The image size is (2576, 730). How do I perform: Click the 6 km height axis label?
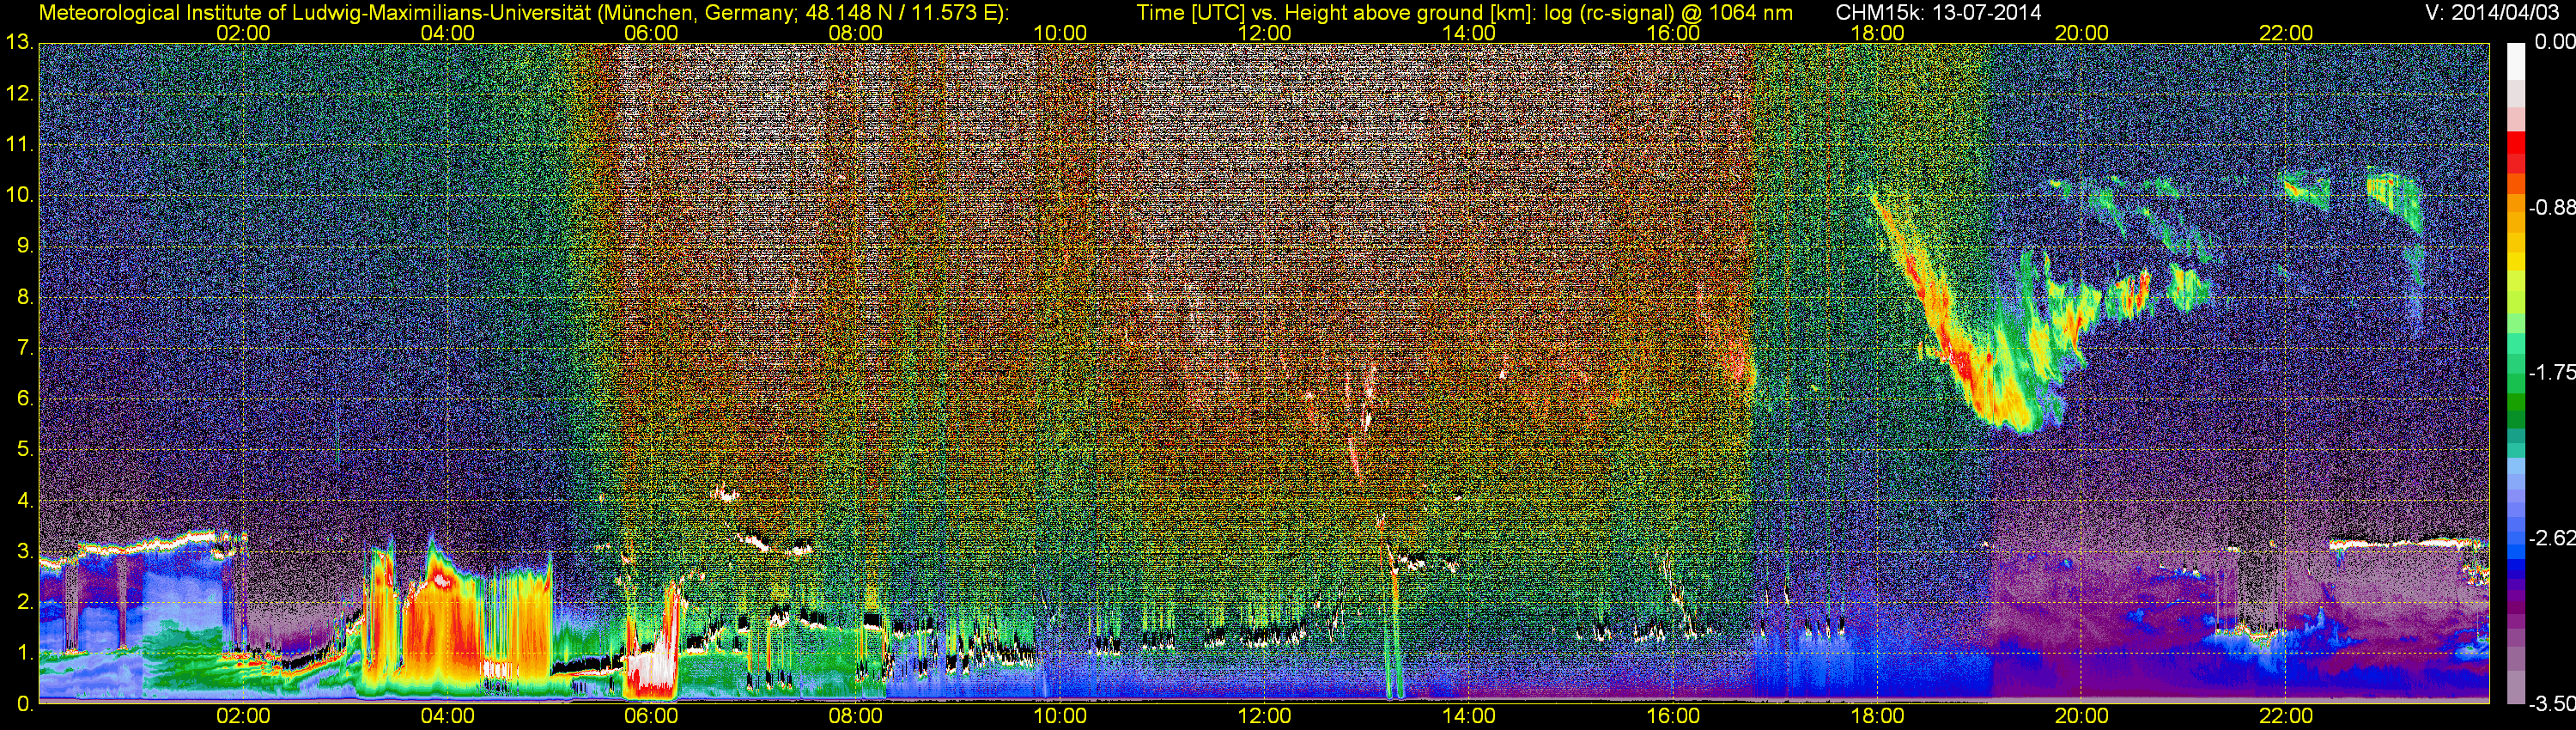click(25, 398)
